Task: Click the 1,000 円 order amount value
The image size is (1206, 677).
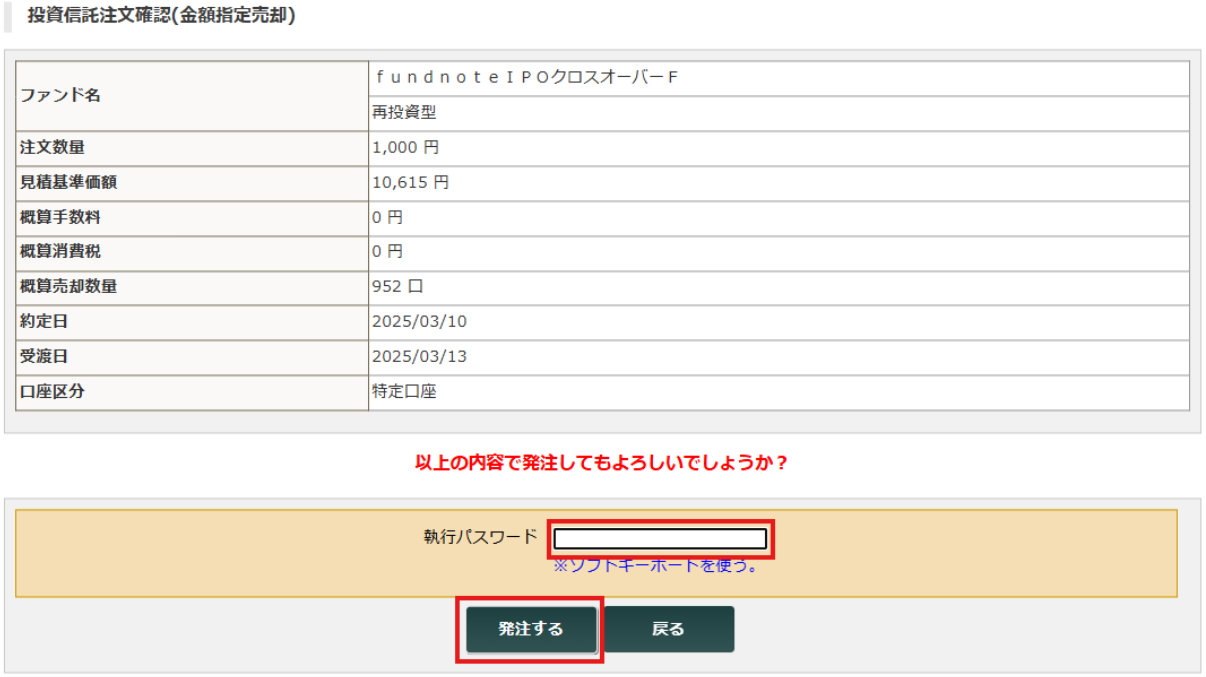Action: [x=405, y=148]
